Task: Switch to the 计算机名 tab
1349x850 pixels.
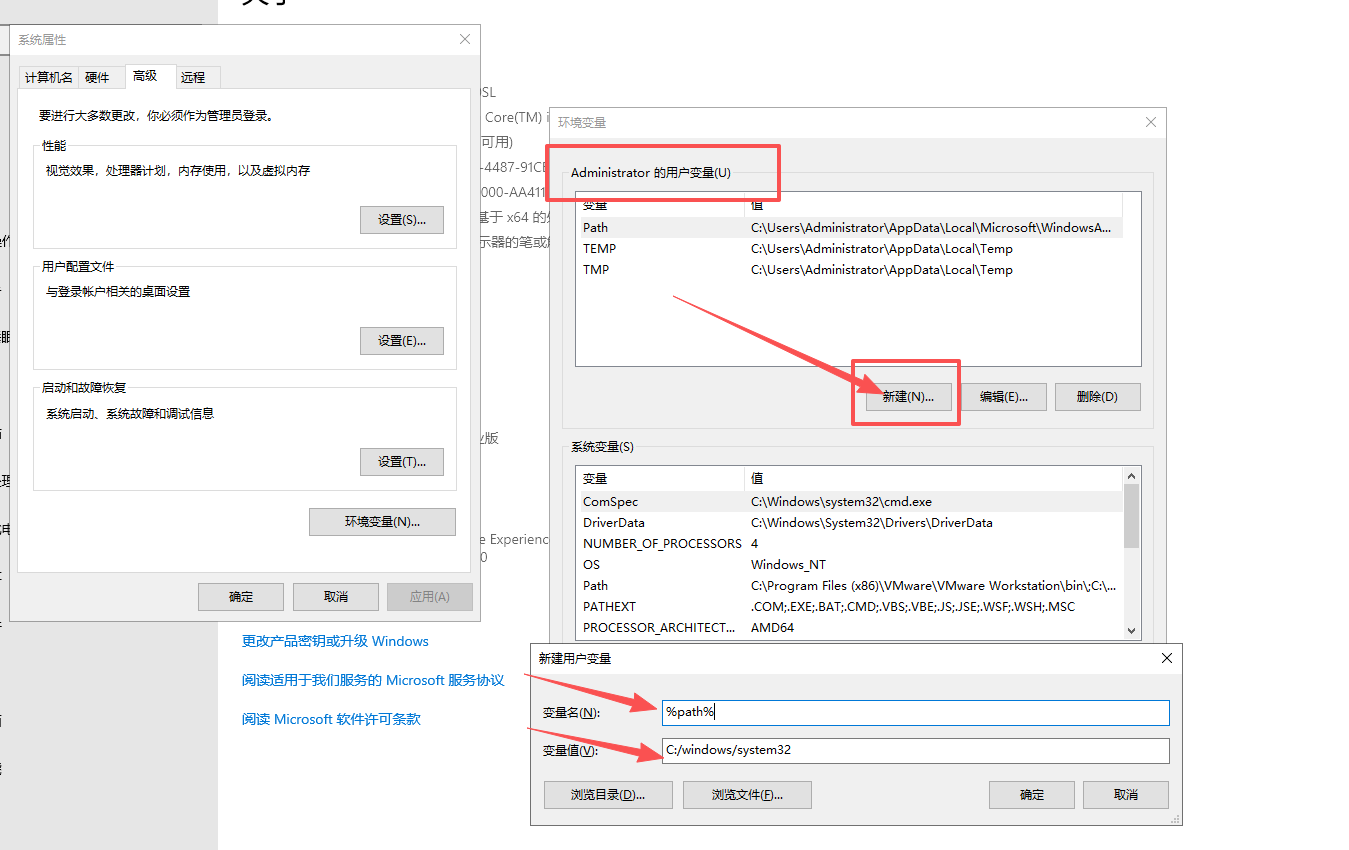Action: click(x=48, y=77)
